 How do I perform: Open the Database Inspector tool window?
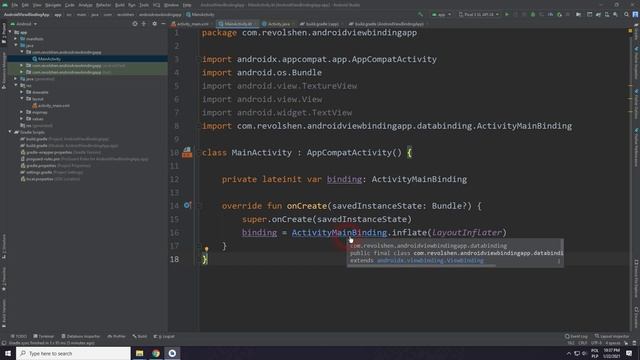click(x=80, y=336)
